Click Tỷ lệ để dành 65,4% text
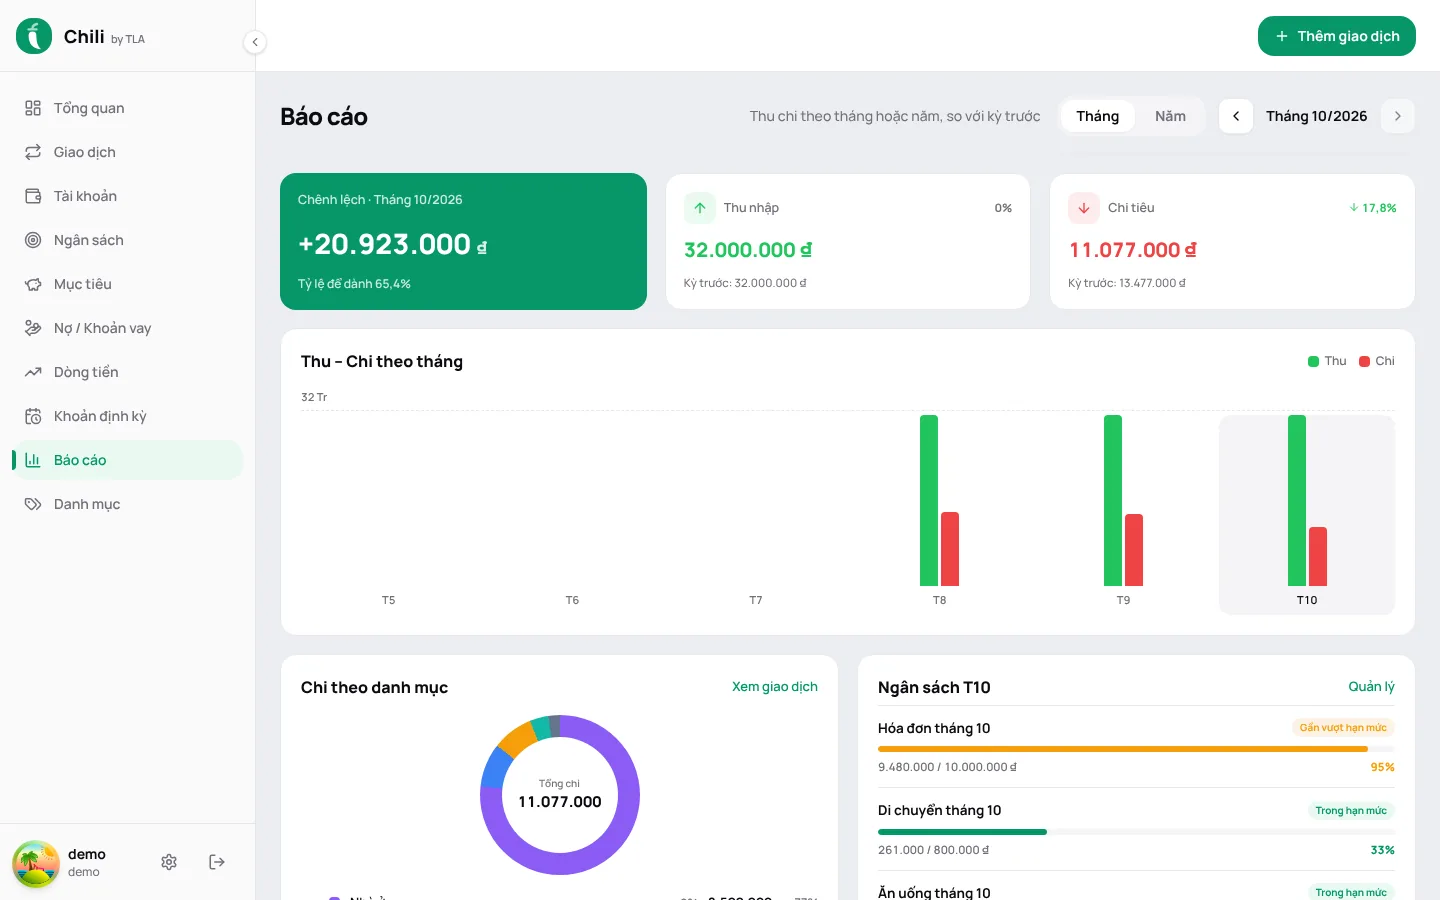The height and width of the screenshot is (900, 1440). click(x=354, y=284)
